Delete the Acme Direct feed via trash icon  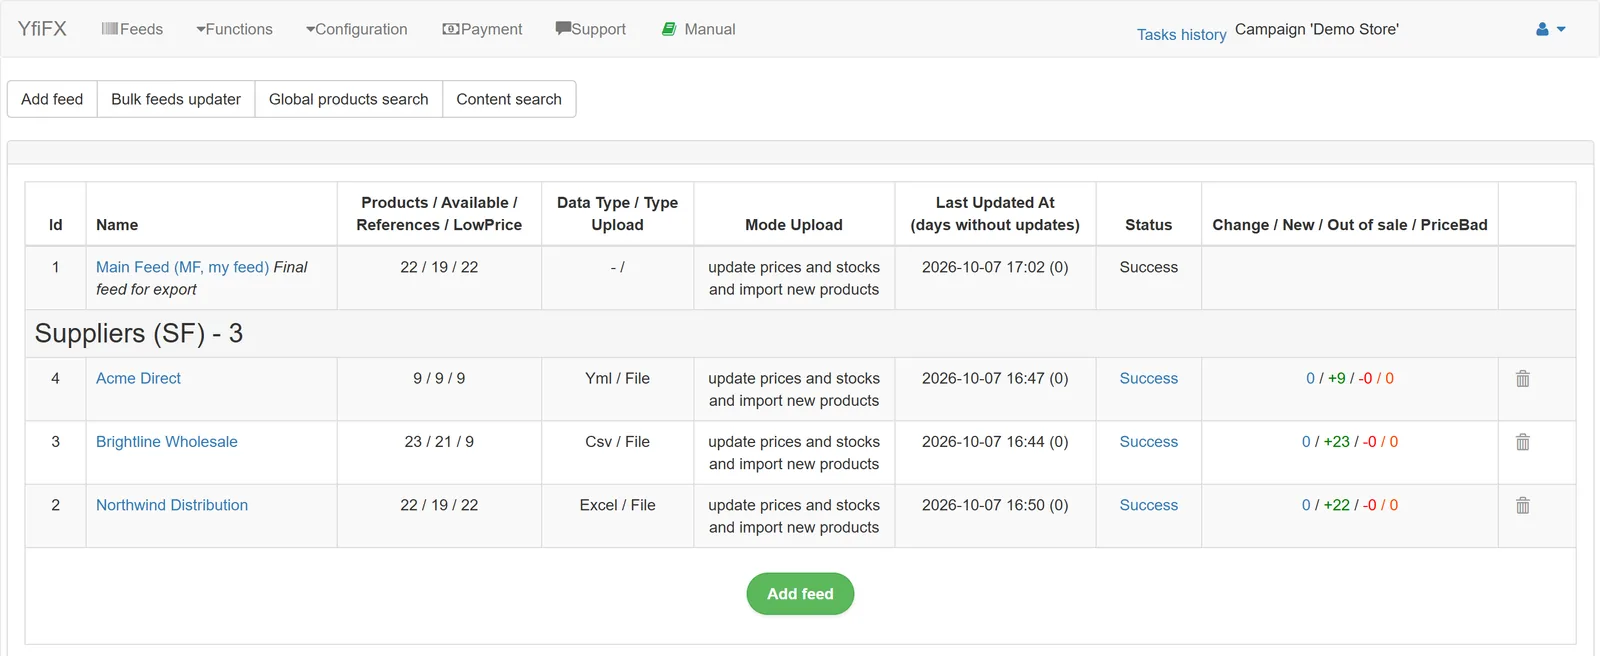tap(1522, 379)
